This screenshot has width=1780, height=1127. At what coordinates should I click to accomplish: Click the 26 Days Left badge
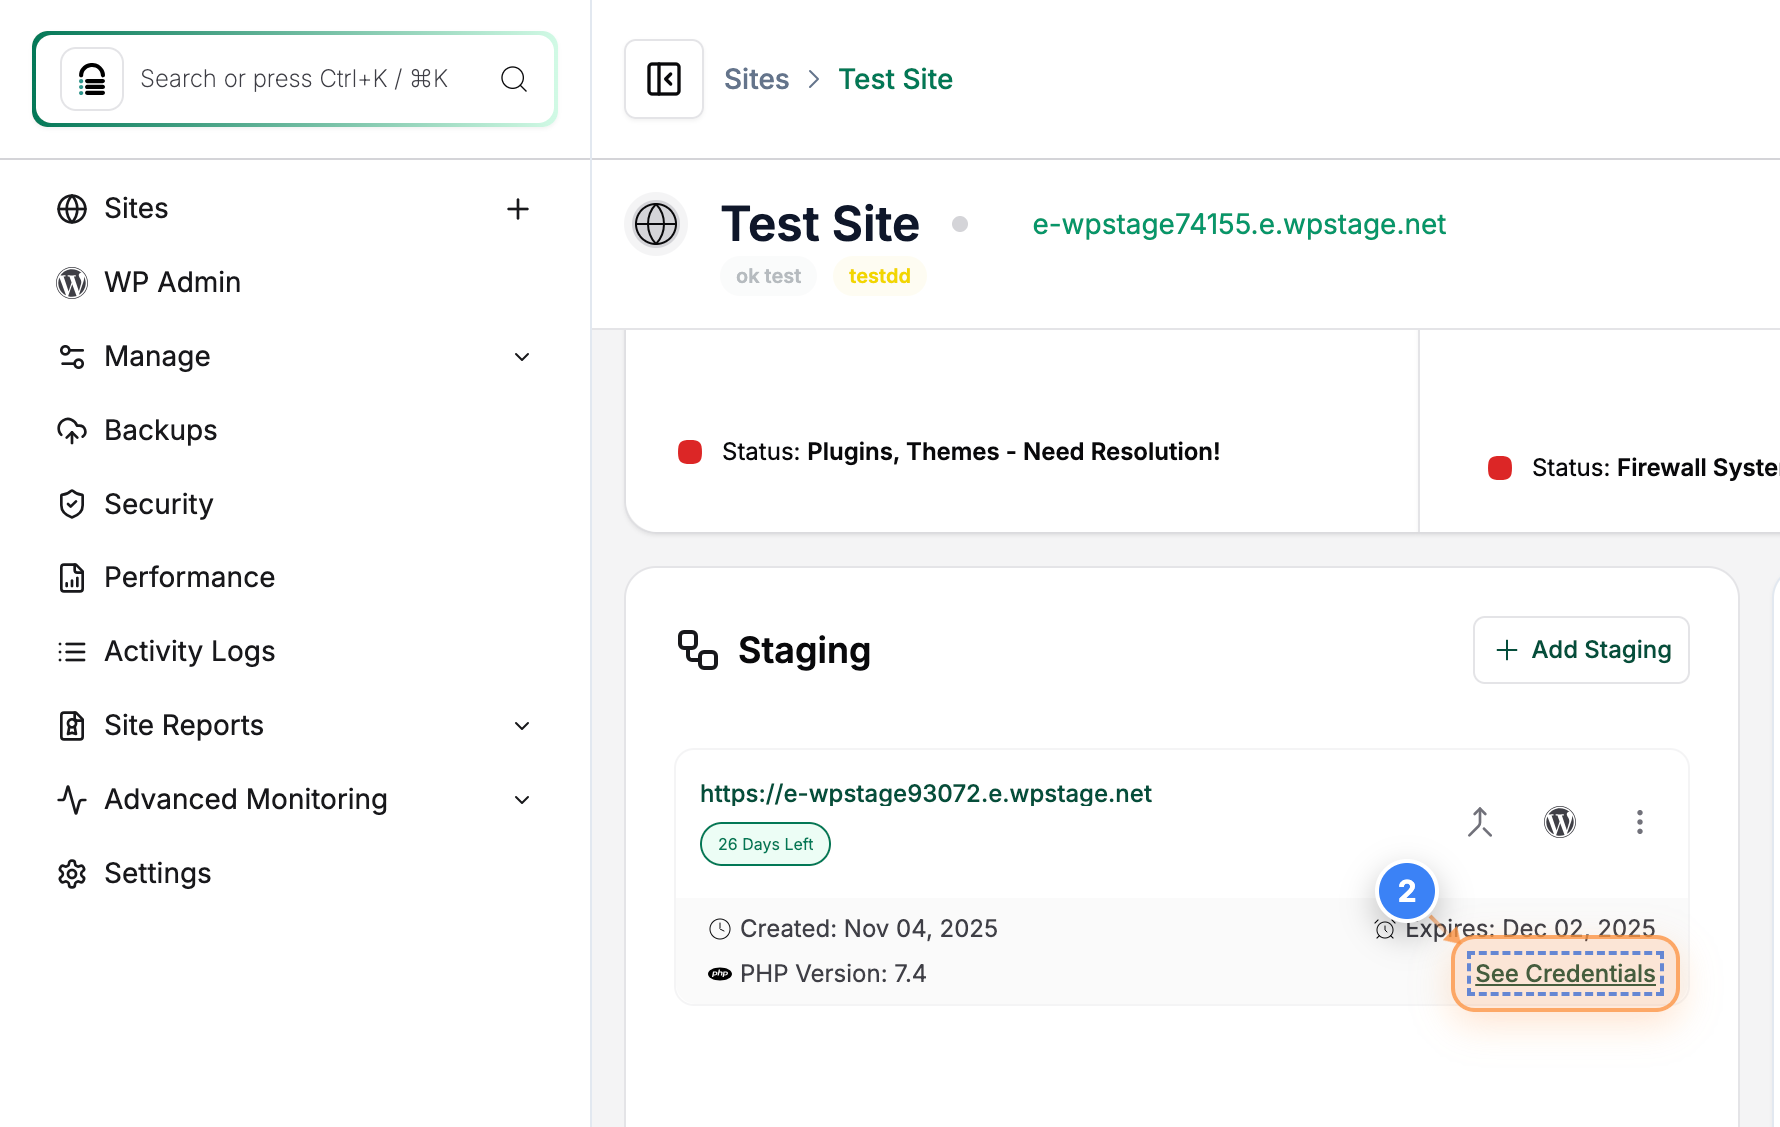[x=765, y=844]
